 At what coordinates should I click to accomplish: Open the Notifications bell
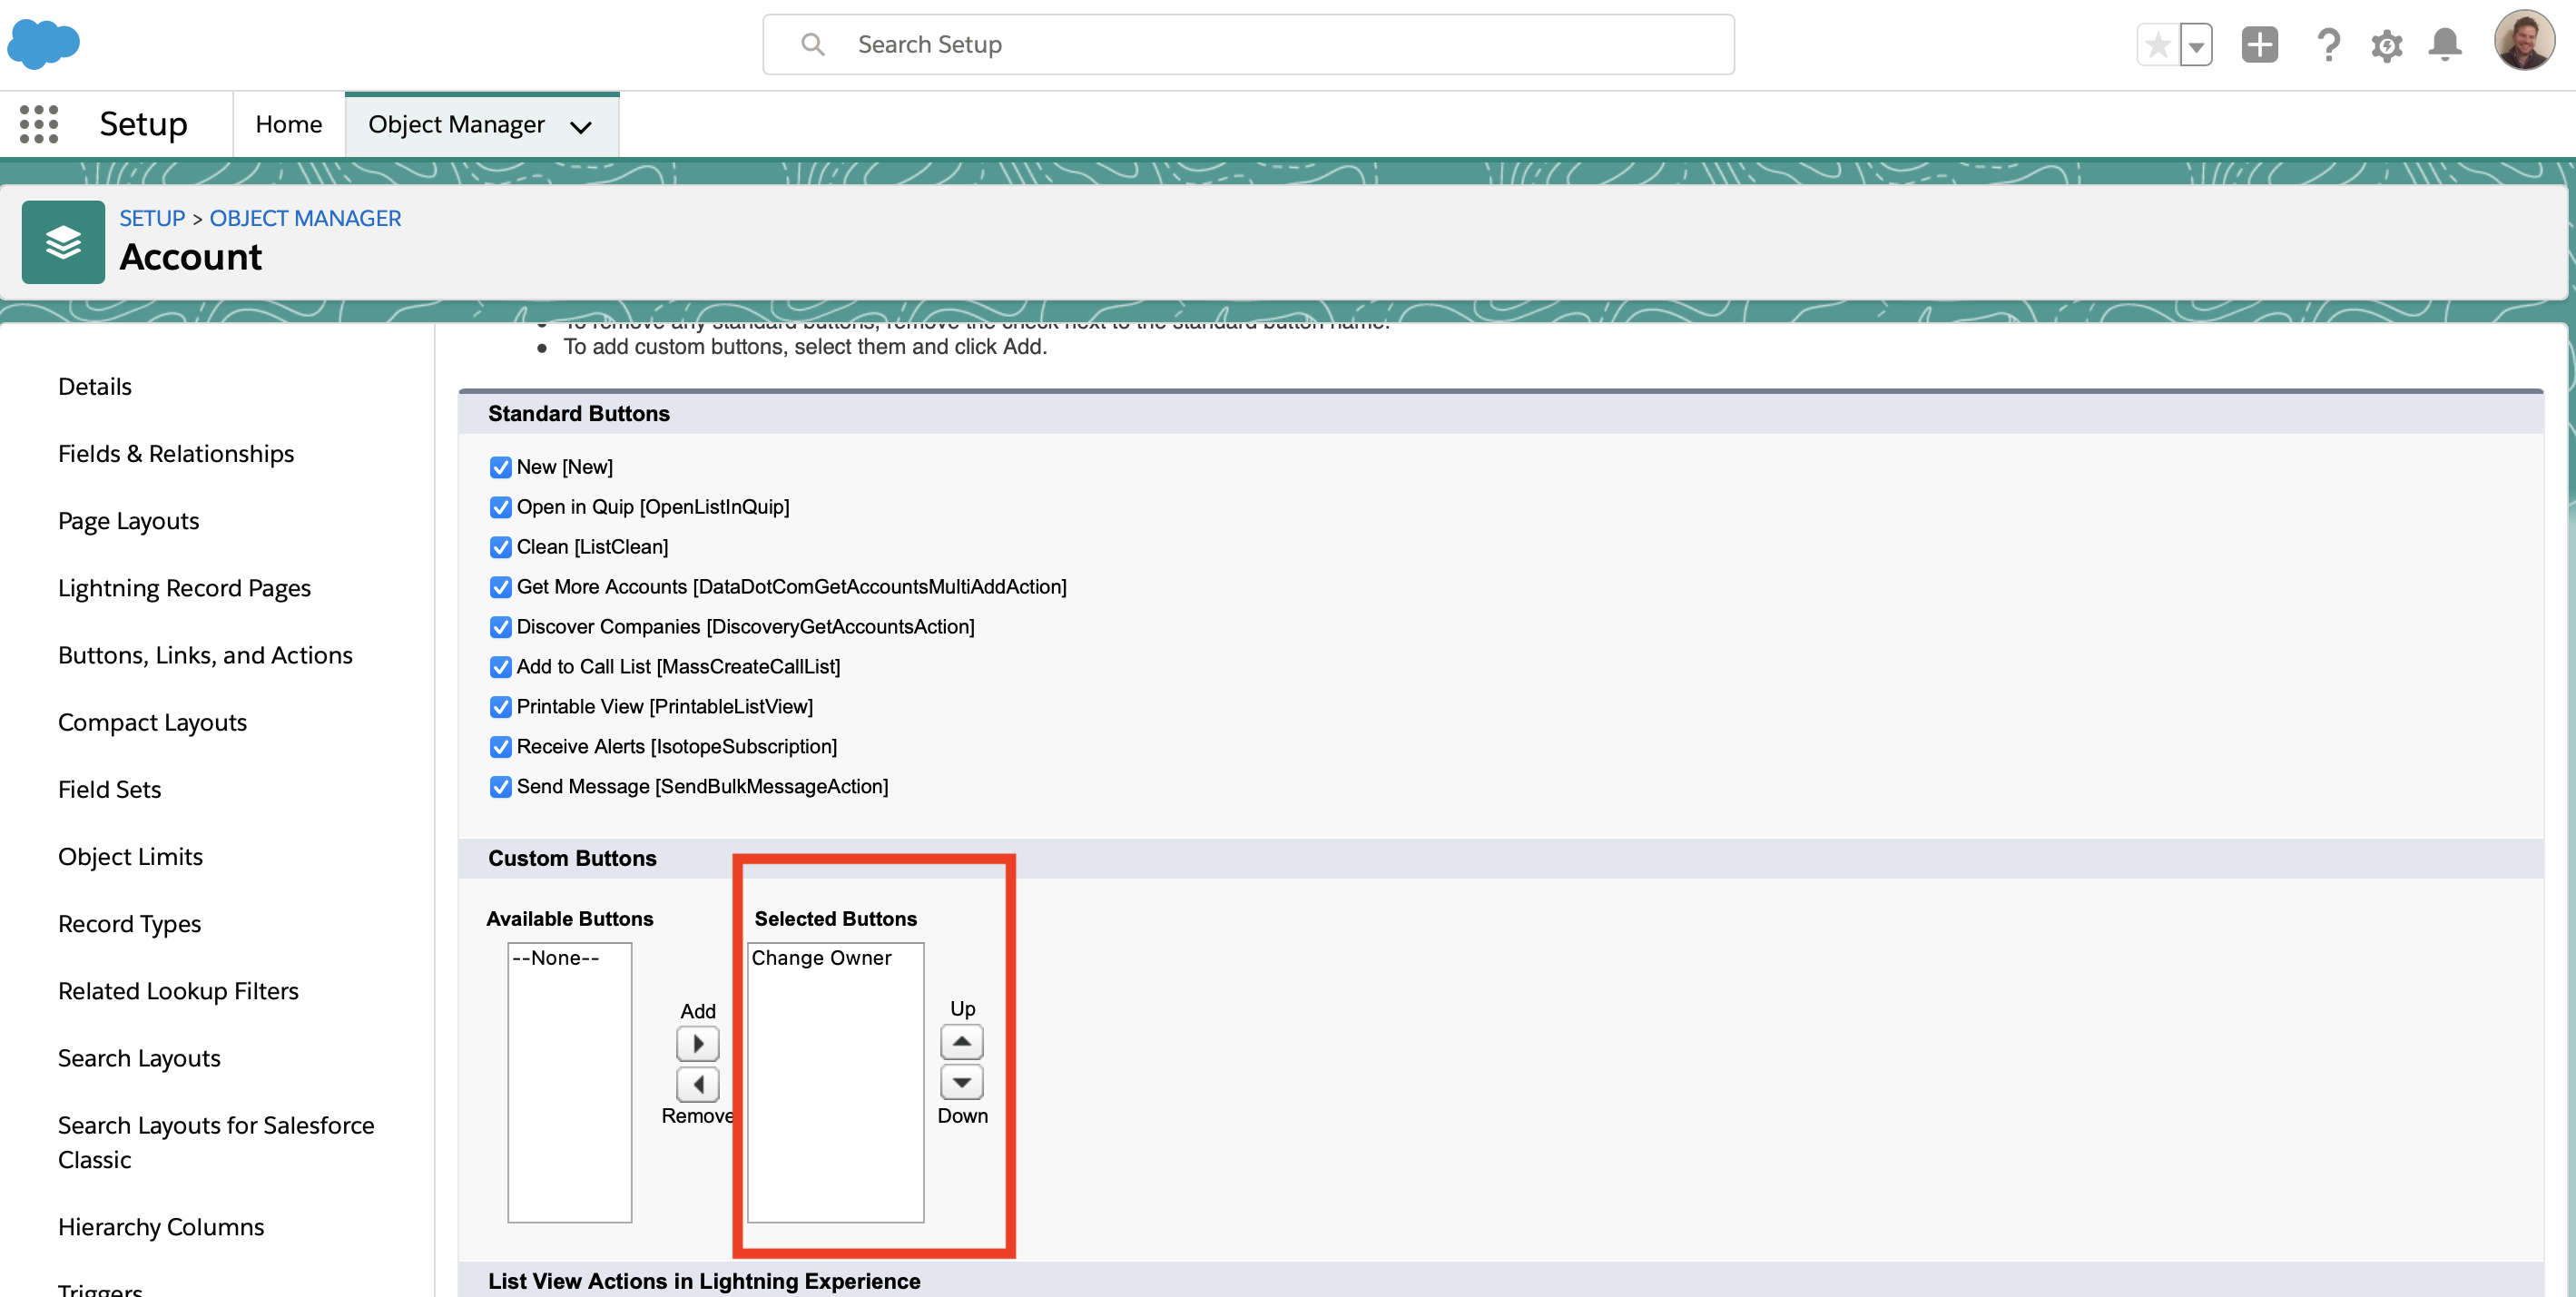pos(2445,45)
